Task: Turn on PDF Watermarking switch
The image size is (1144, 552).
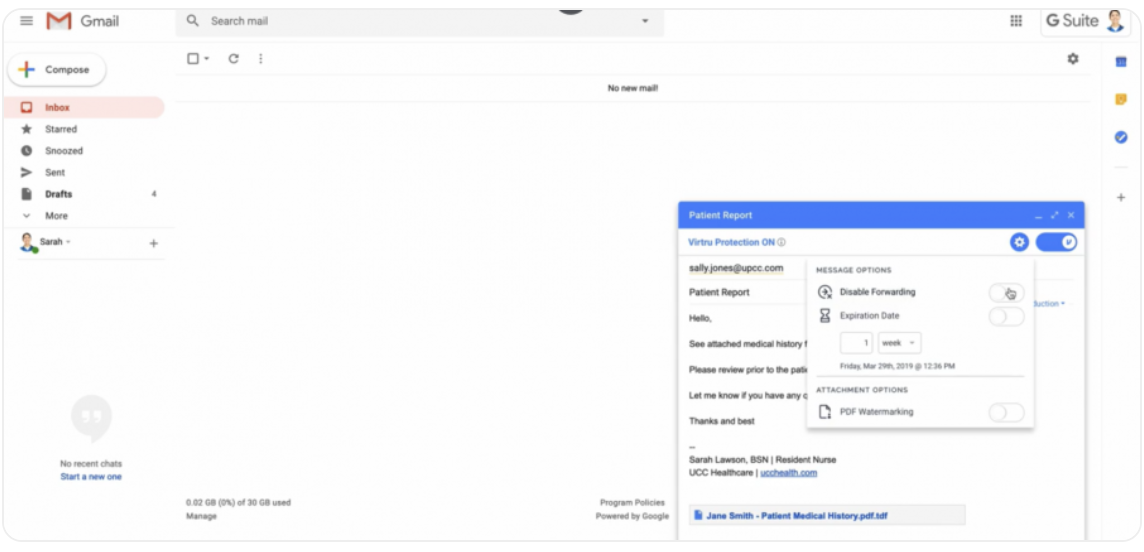Action: click(x=1006, y=412)
